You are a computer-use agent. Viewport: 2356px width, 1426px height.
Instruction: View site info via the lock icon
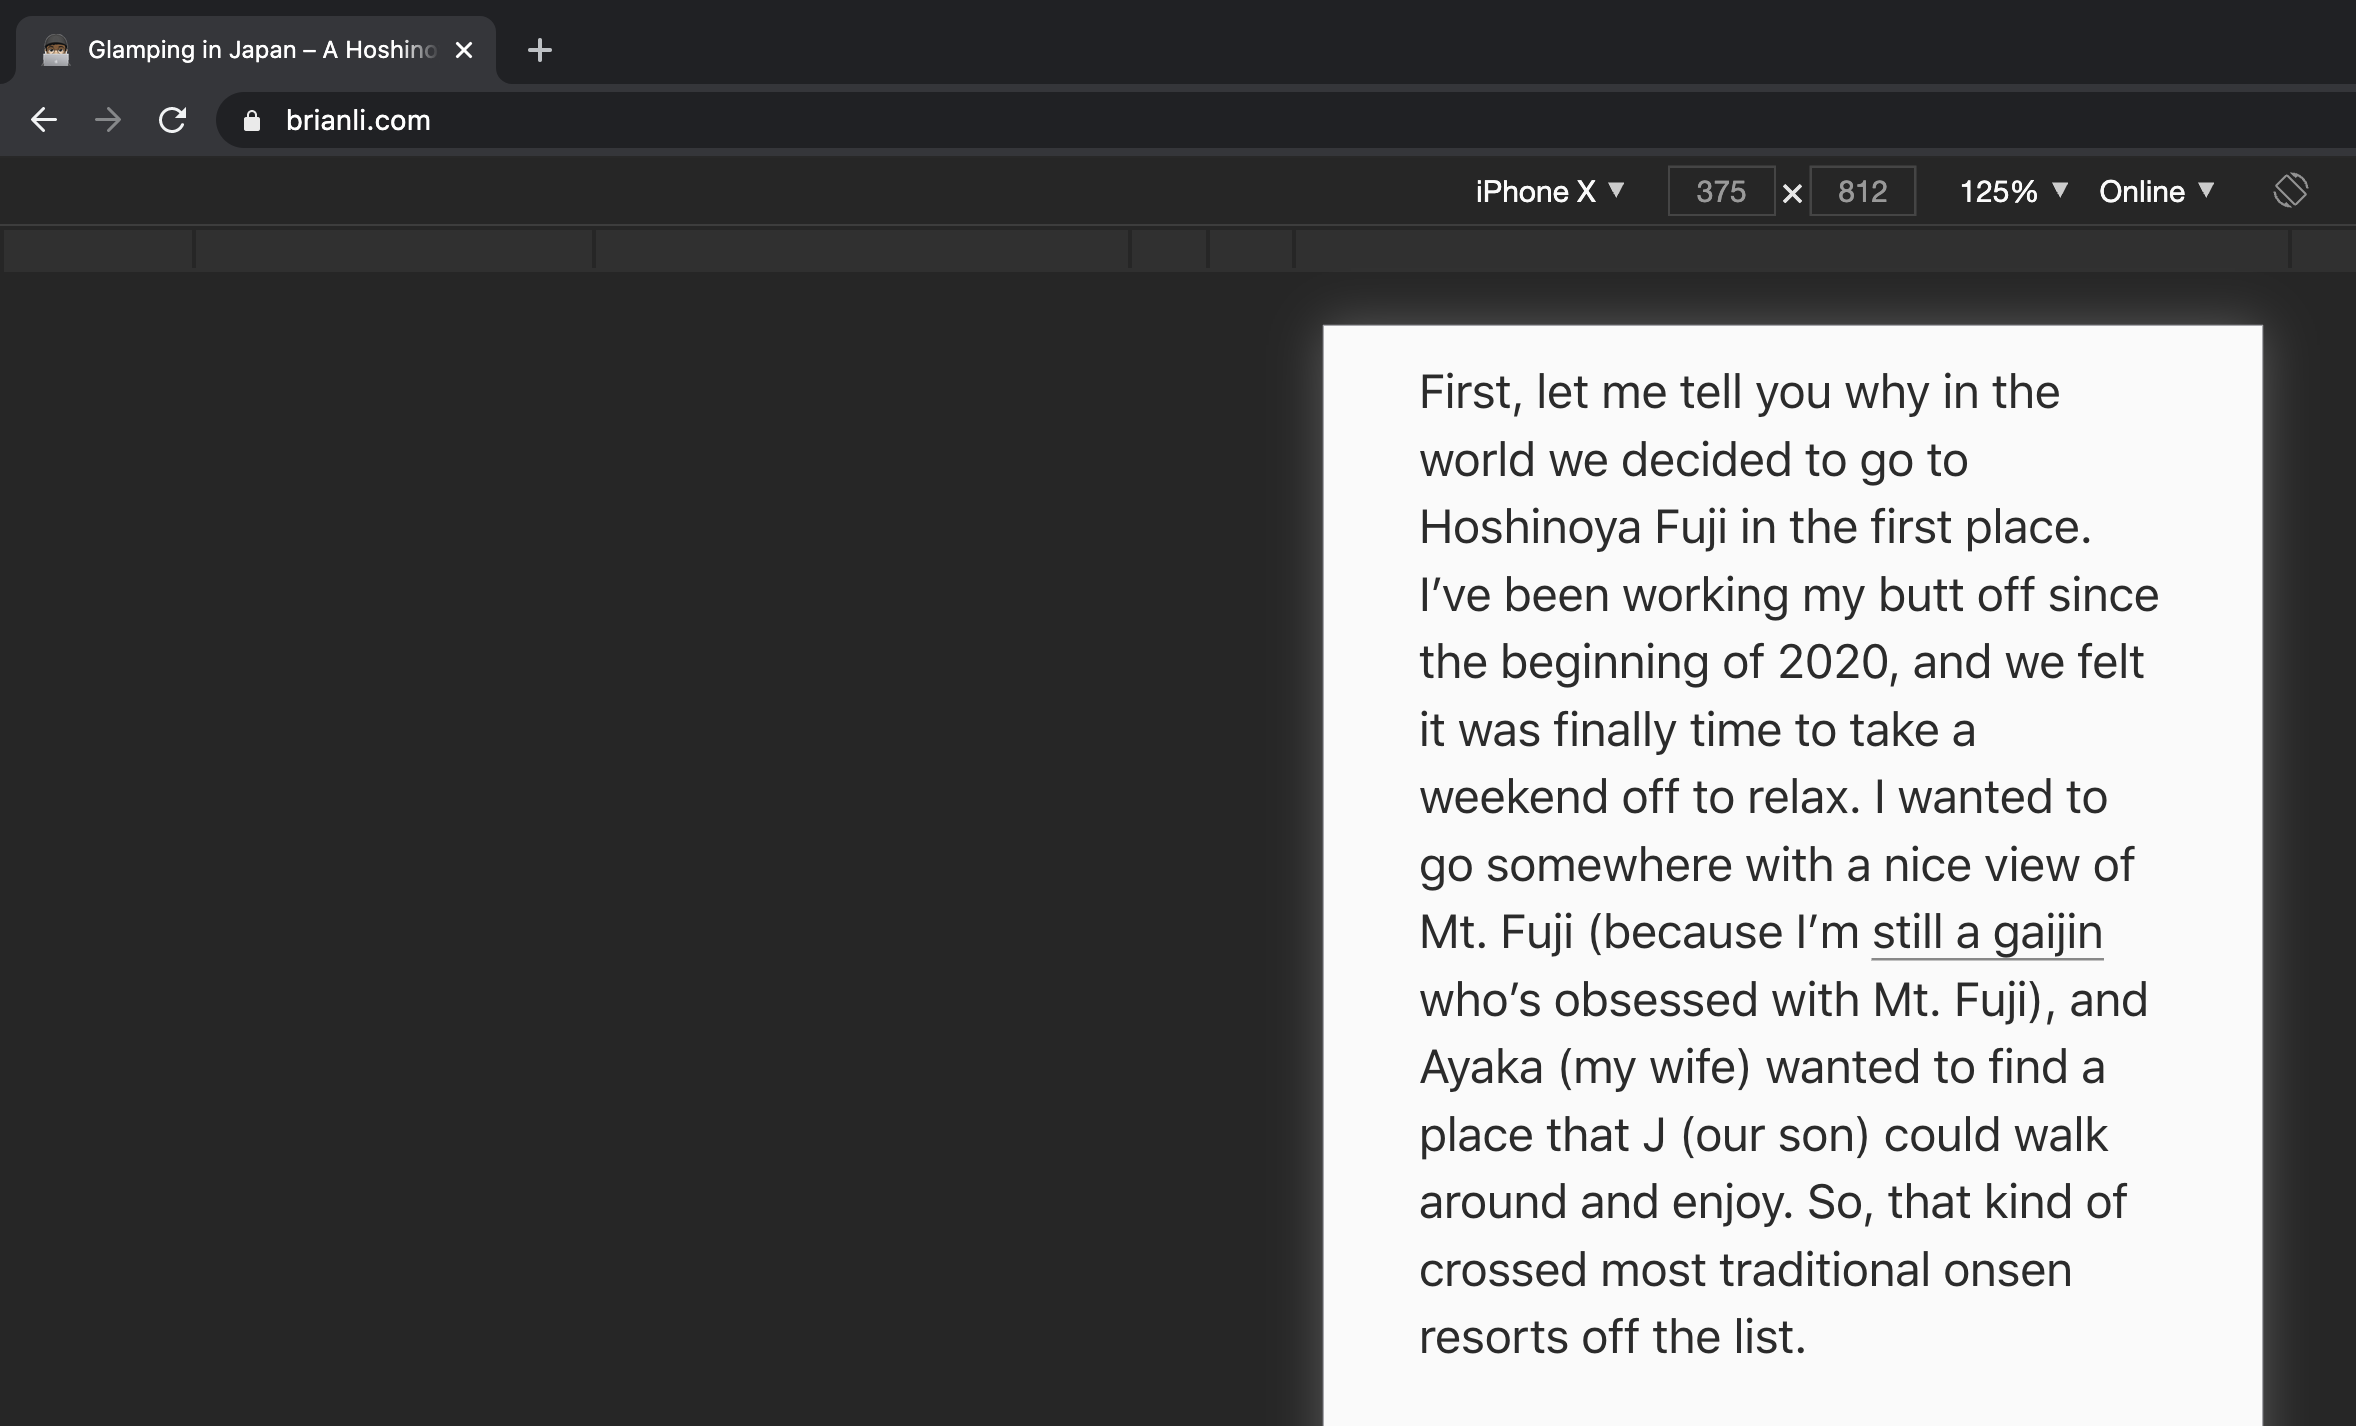252,121
